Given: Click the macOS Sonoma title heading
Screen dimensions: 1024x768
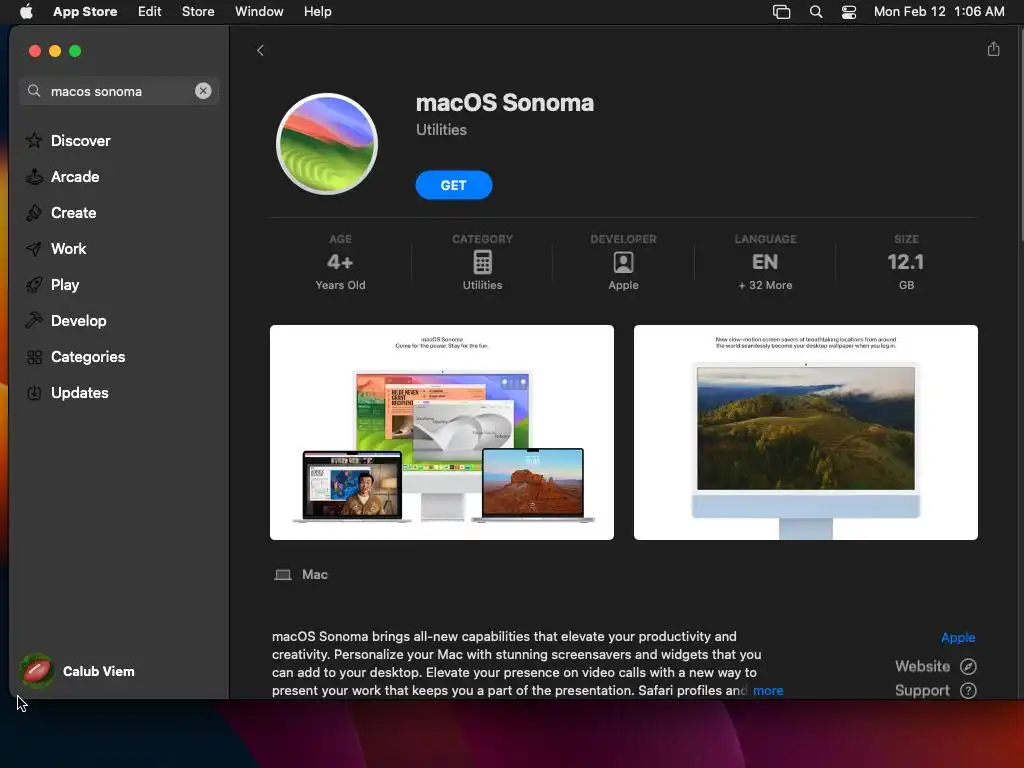Looking at the screenshot, I should [x=505, y=103].
